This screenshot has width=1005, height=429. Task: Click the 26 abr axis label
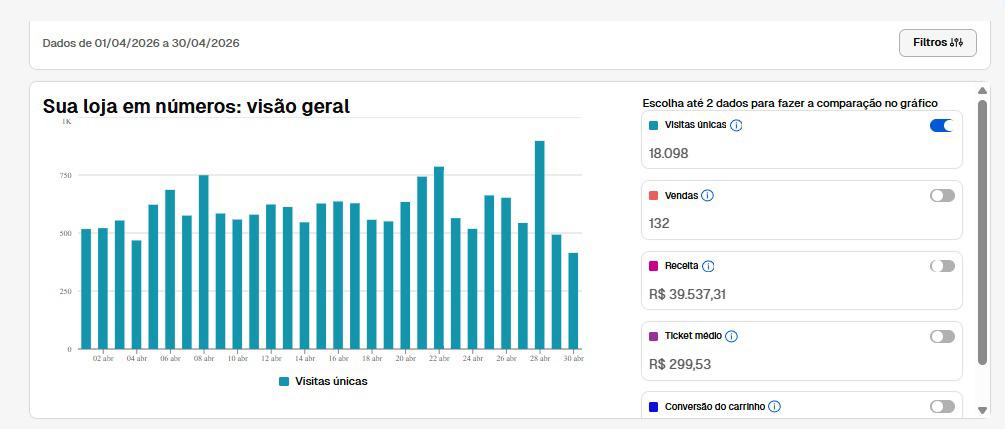click(506, 359)
